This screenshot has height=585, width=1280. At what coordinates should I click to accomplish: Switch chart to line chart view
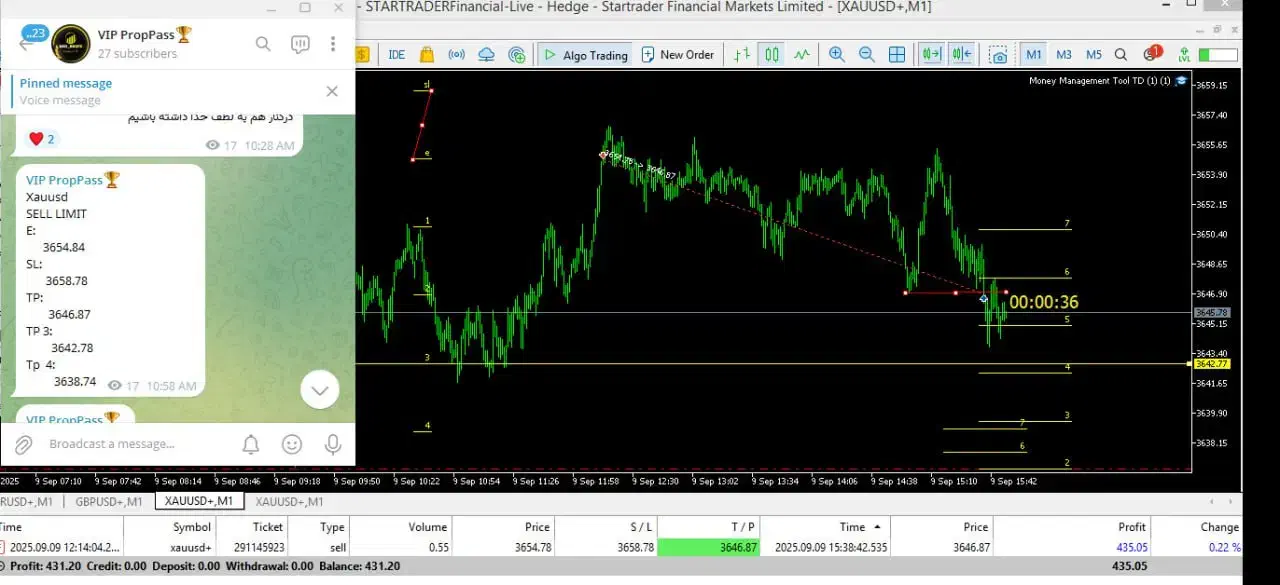(802, 55)
